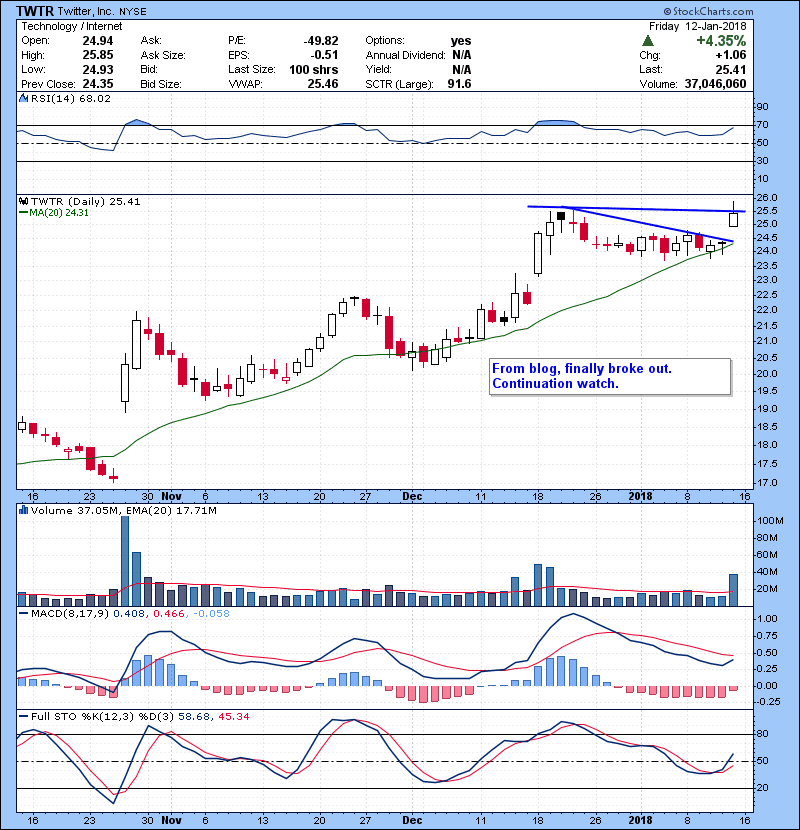800x830 pixels.
Task: Click the Nov label on price chart axis
Action: pyautogui.click(x=172, y=496)
